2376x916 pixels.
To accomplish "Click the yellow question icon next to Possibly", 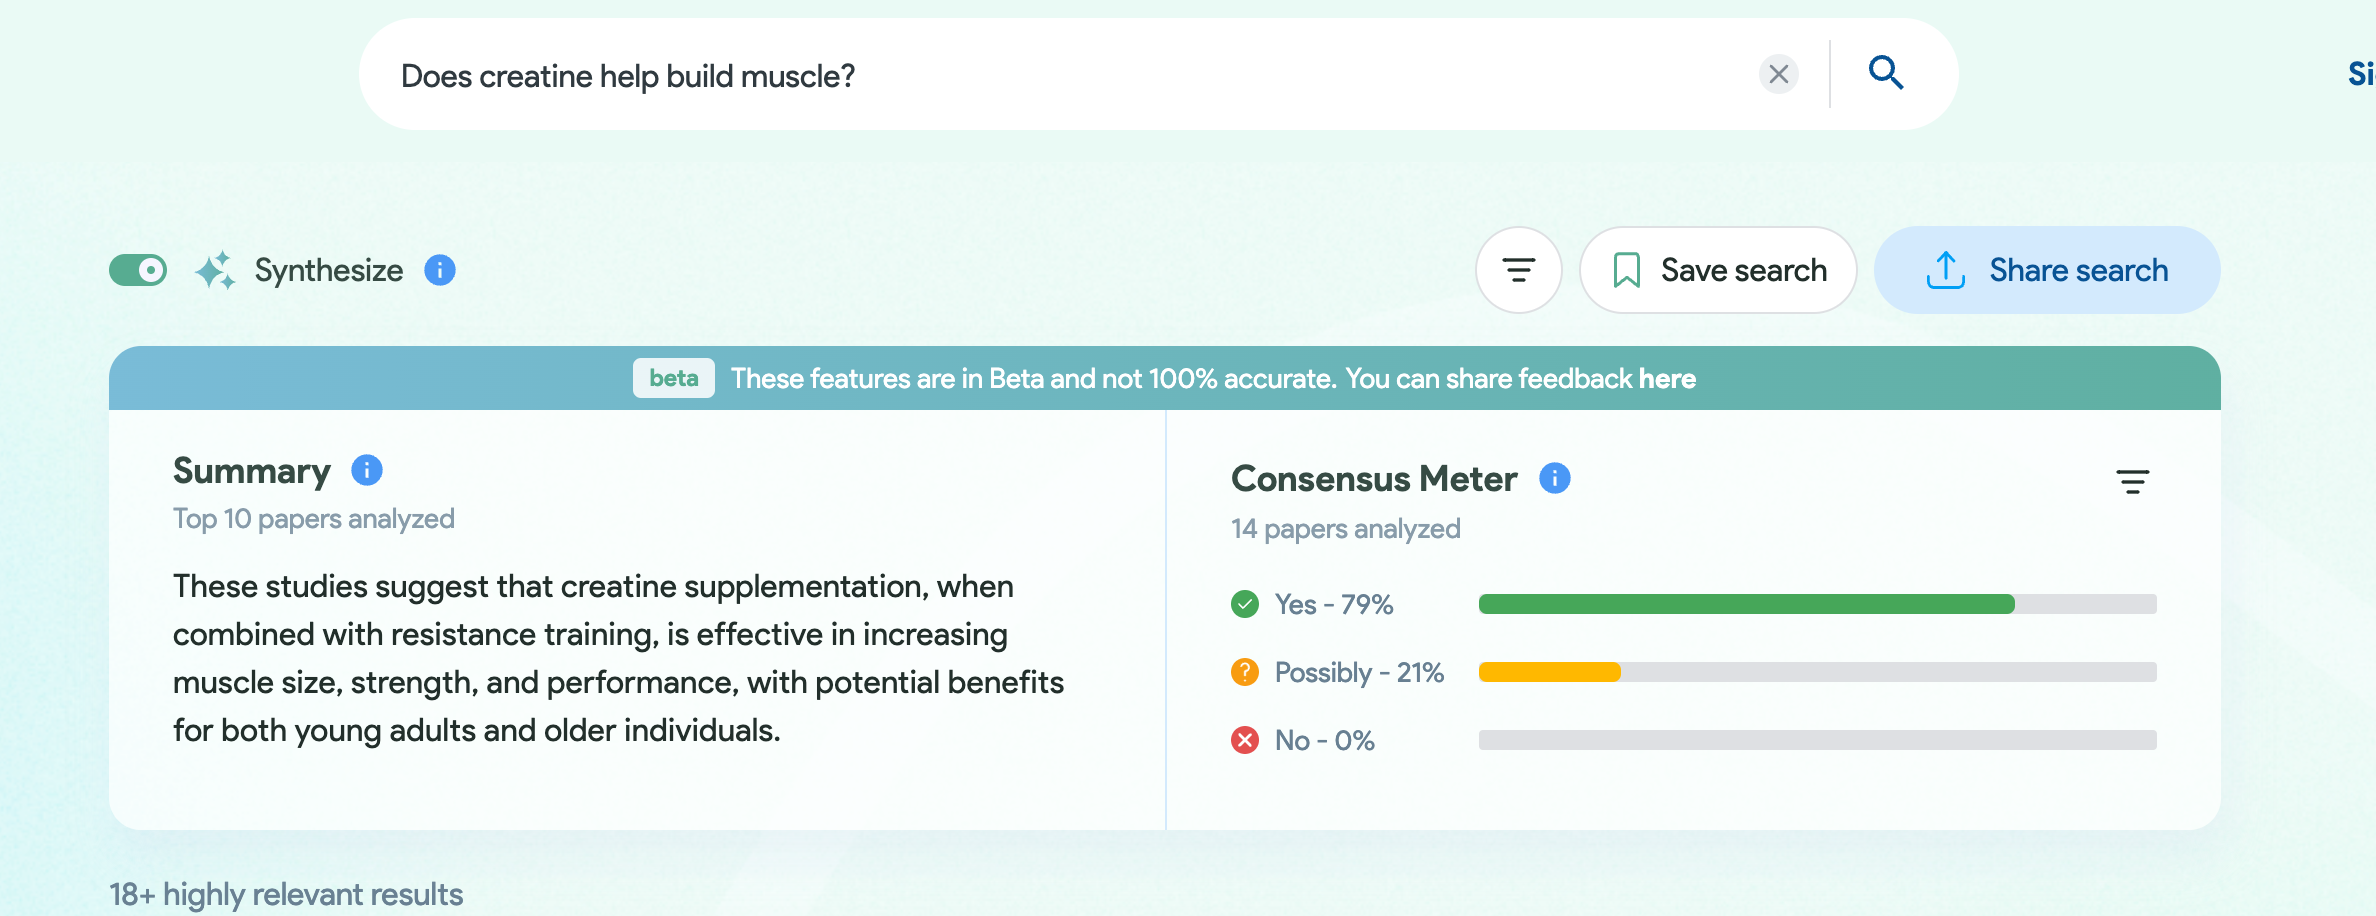I will (x=1243, y=672).
